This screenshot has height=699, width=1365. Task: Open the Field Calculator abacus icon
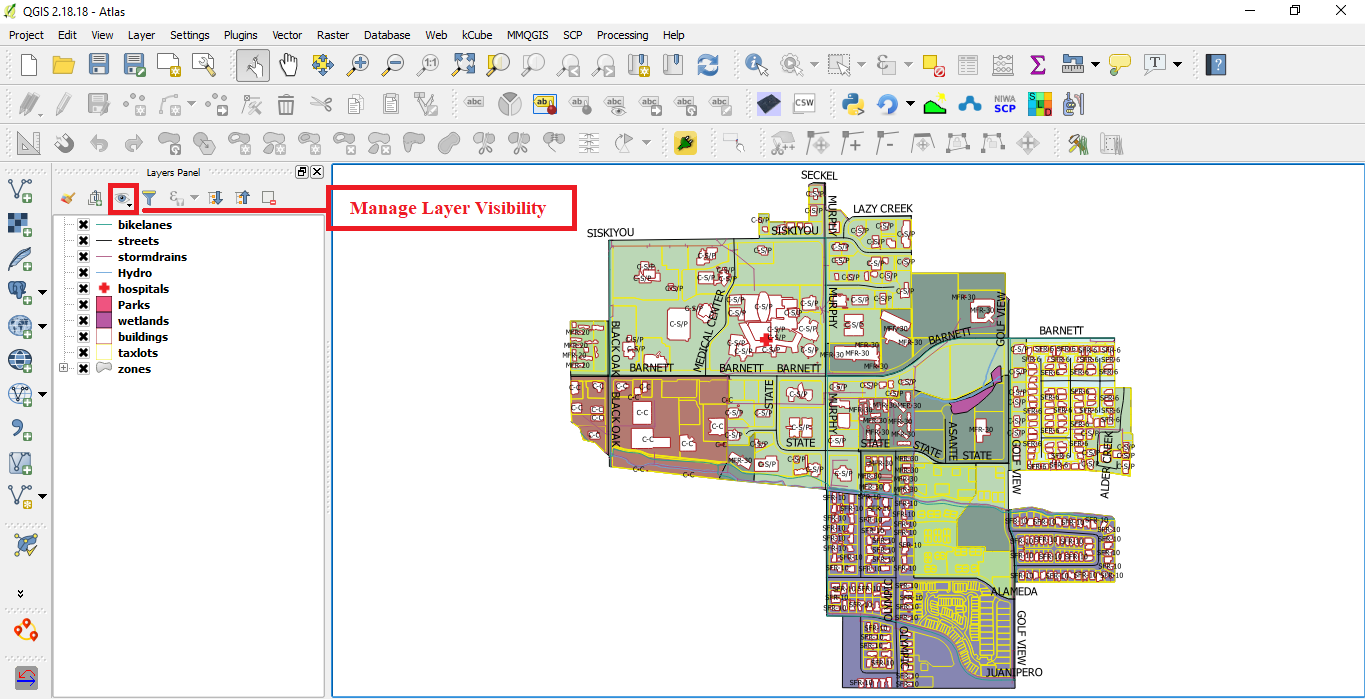(x=1002, y=65)
